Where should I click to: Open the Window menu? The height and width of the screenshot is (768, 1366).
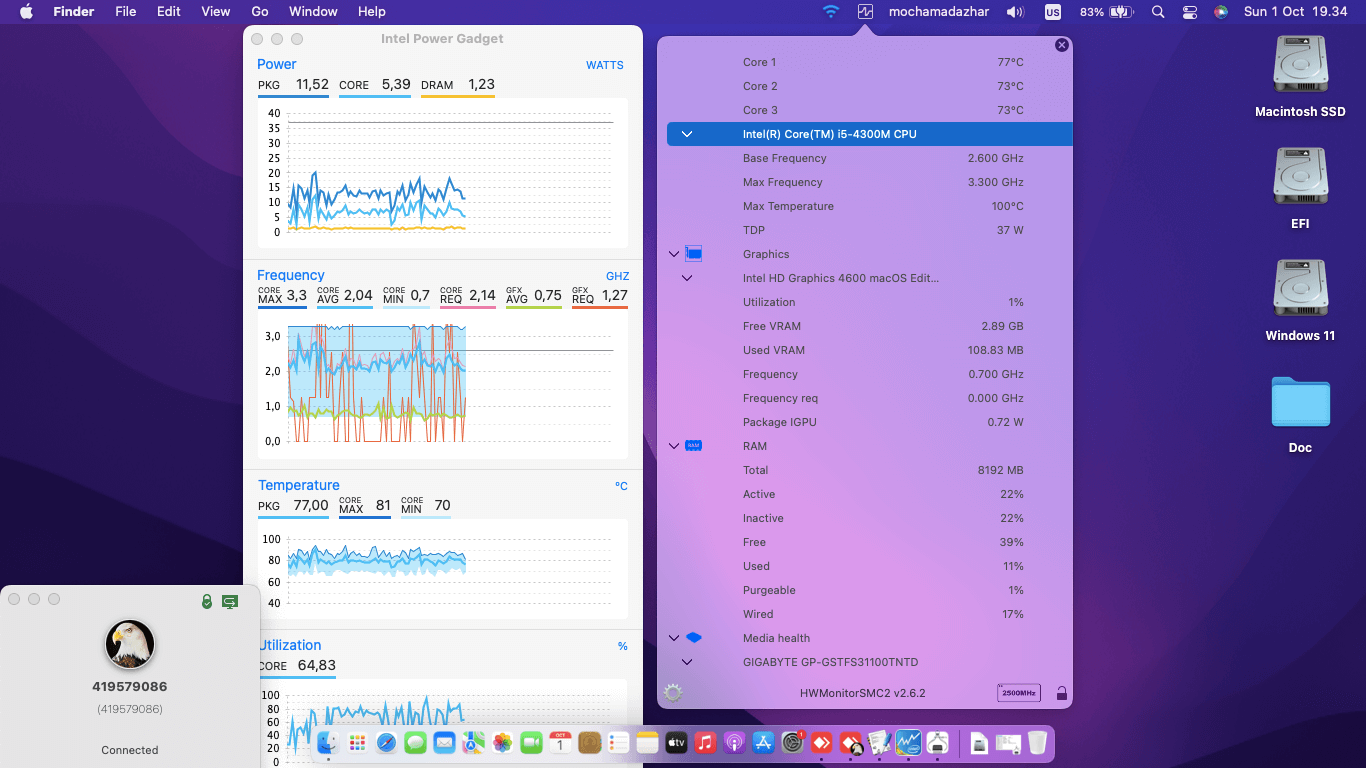[313, 11]
